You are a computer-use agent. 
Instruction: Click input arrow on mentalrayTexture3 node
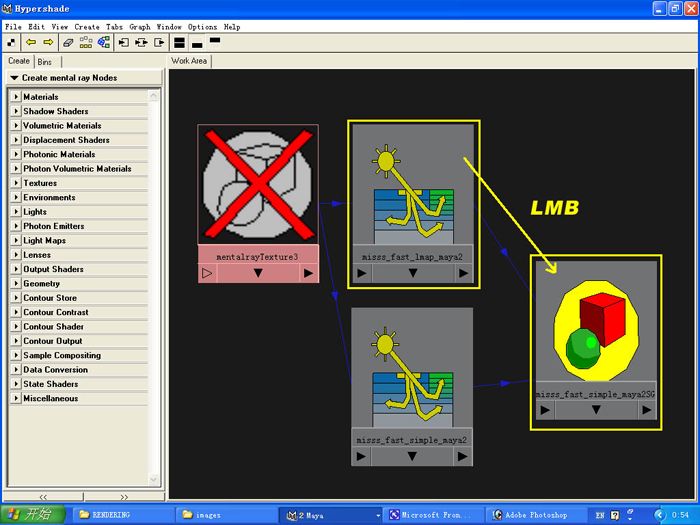tap(207, 273)
